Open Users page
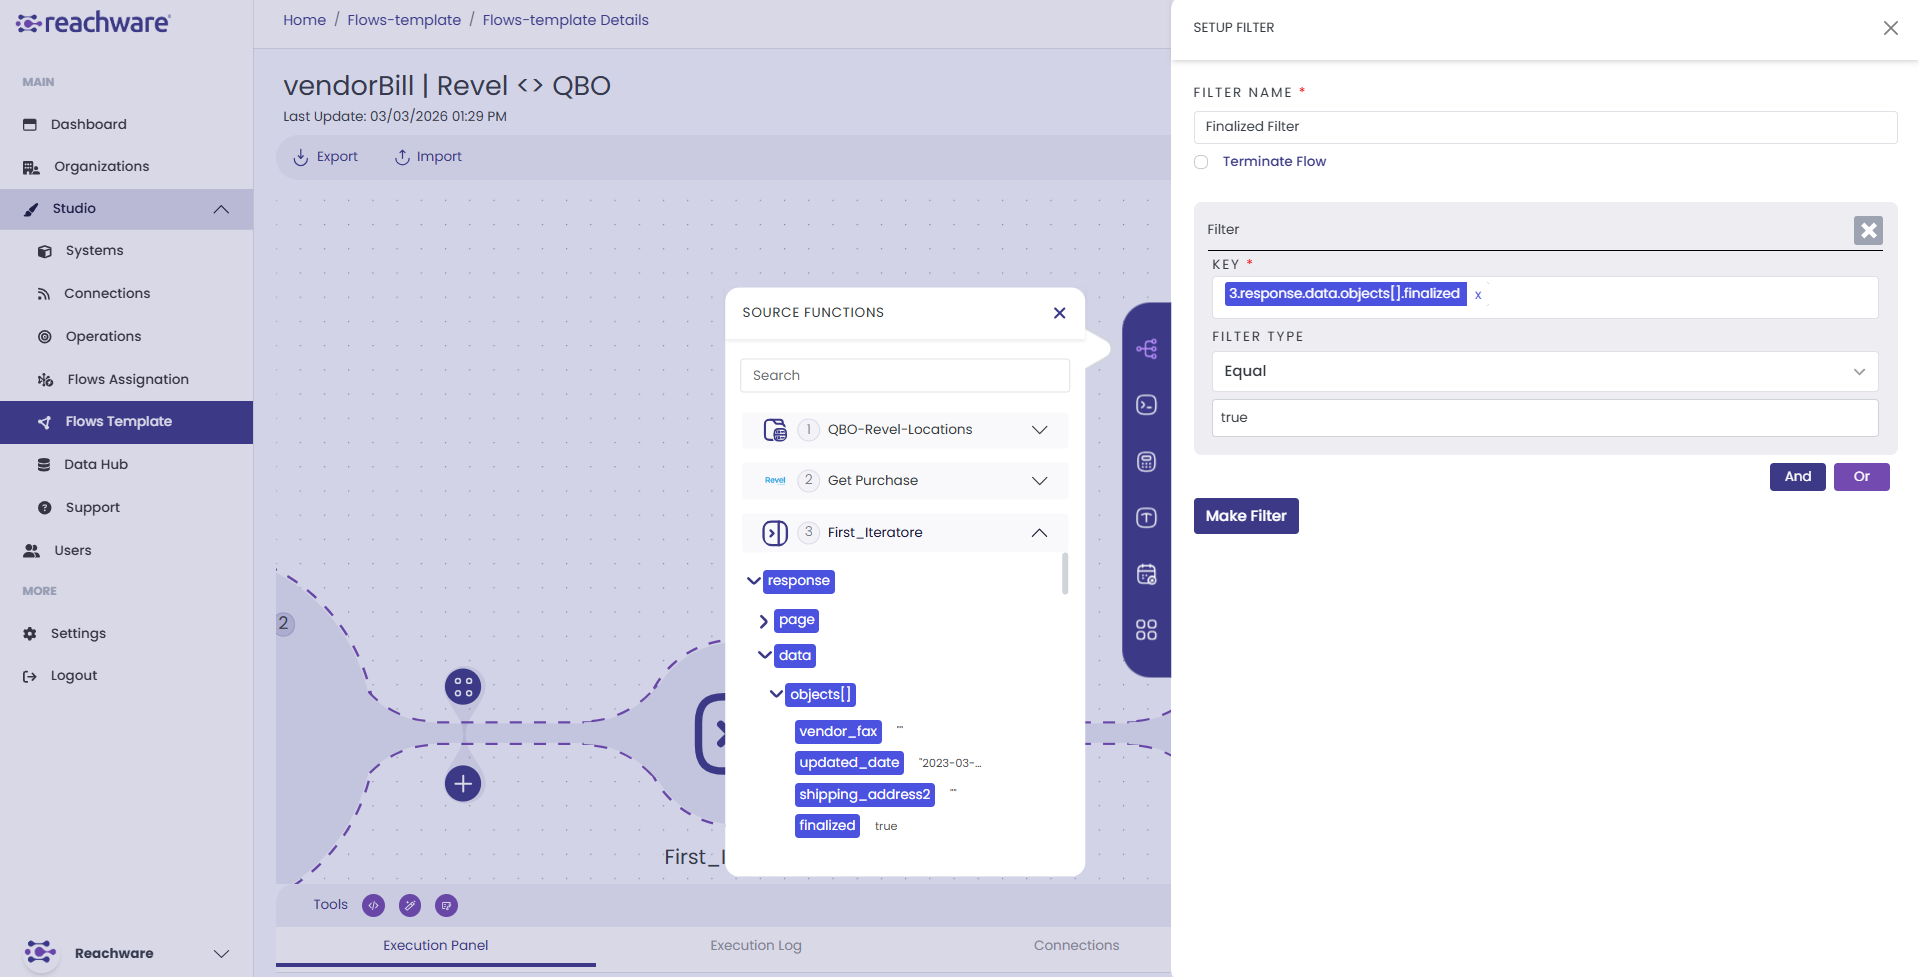Image resolution: width=1919 pixels, height=977 pixels. [72, 551]
